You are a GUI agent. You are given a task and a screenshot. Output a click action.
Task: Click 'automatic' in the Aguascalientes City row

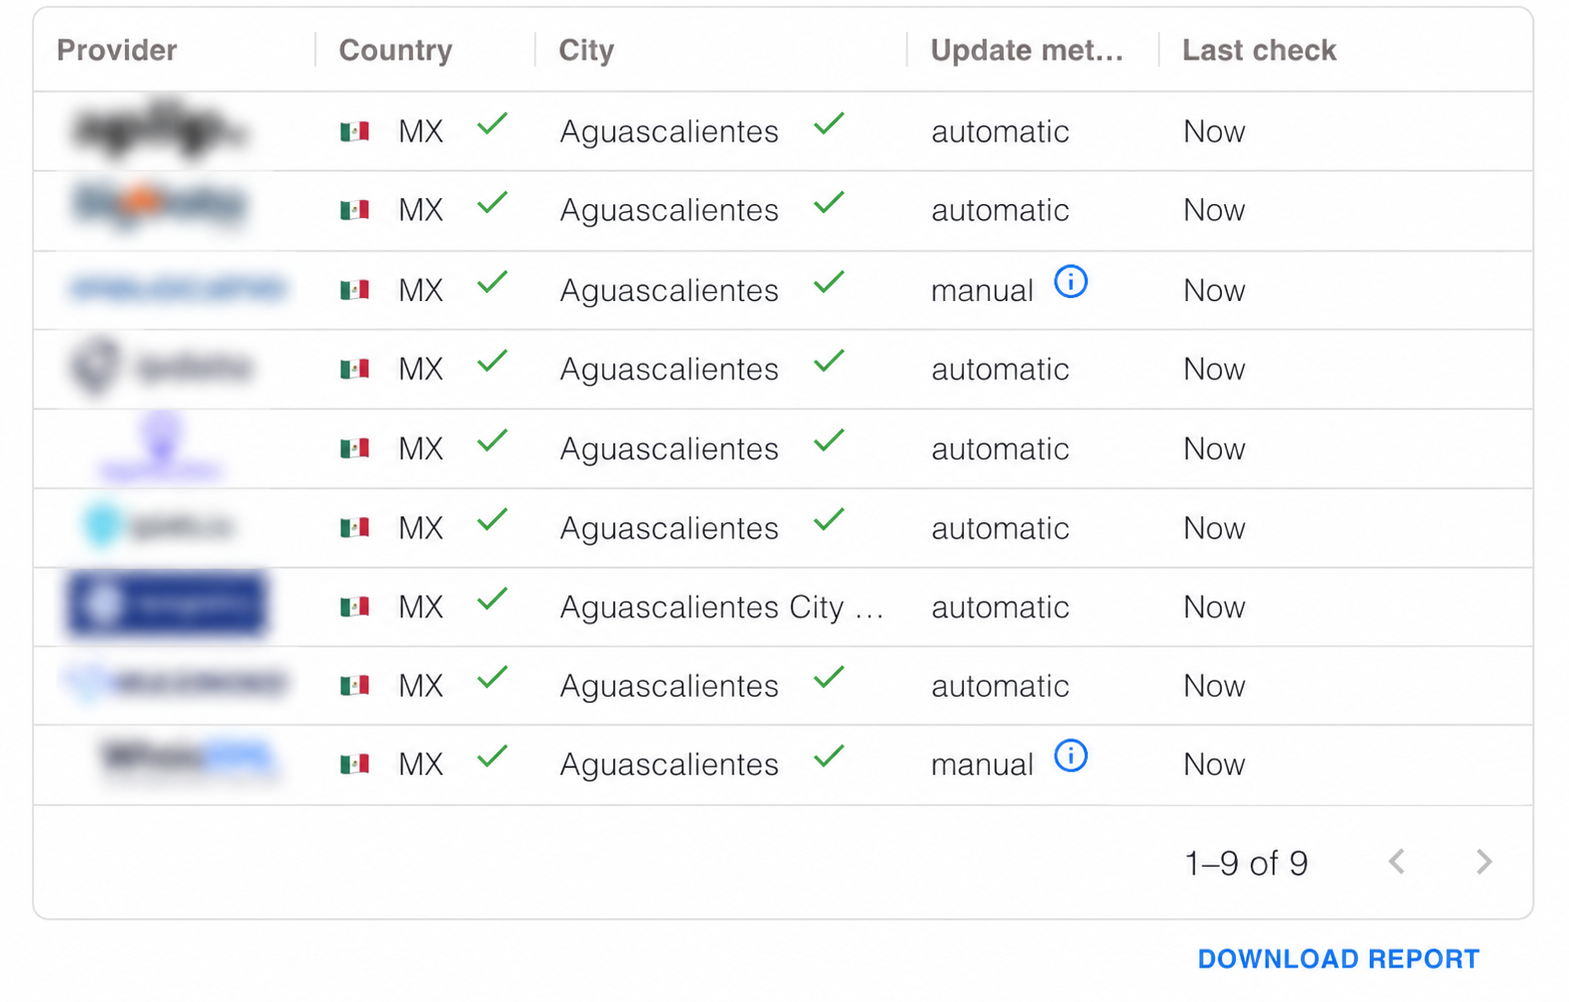coord(1000,607)
